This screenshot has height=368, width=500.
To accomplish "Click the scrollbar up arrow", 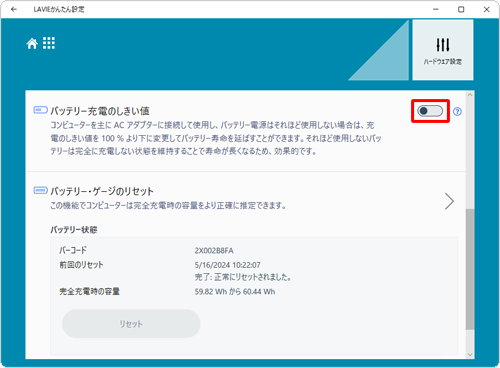I will click(x=470, y=95).
